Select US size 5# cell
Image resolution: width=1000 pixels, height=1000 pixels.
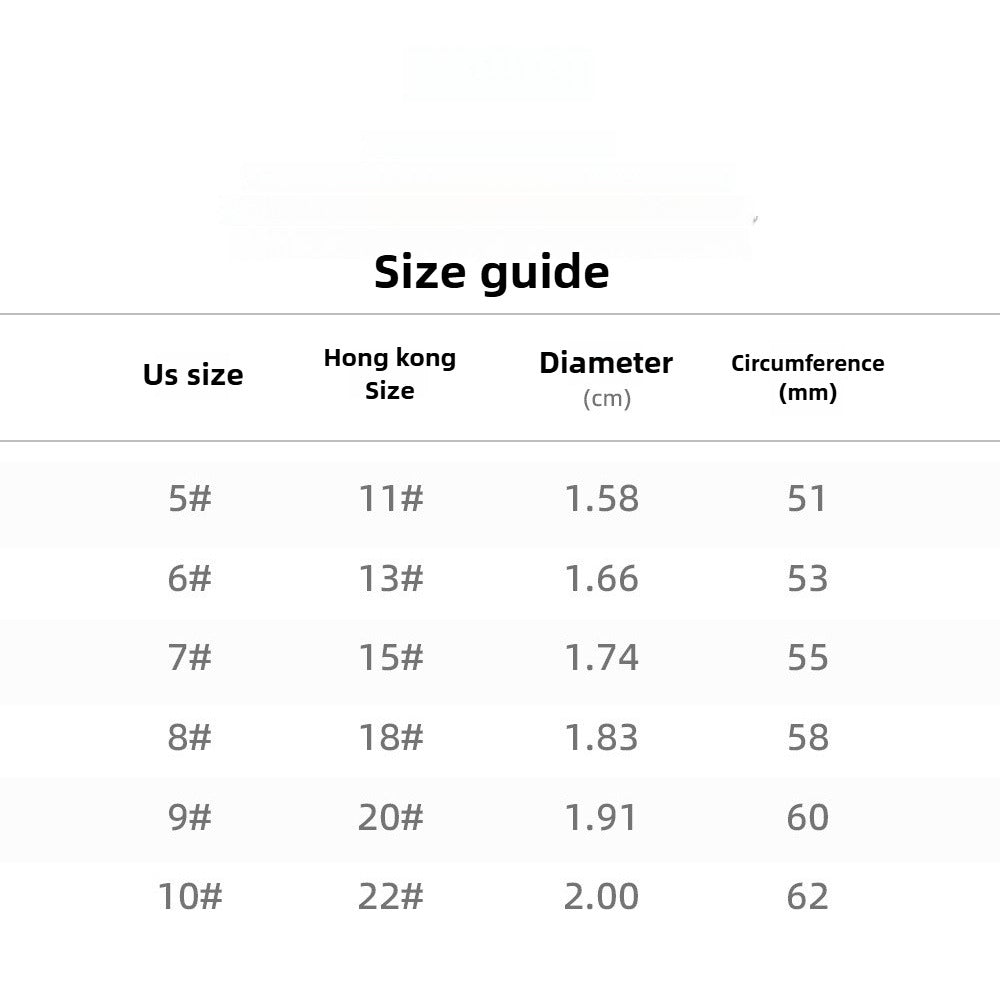pos(190,498)
